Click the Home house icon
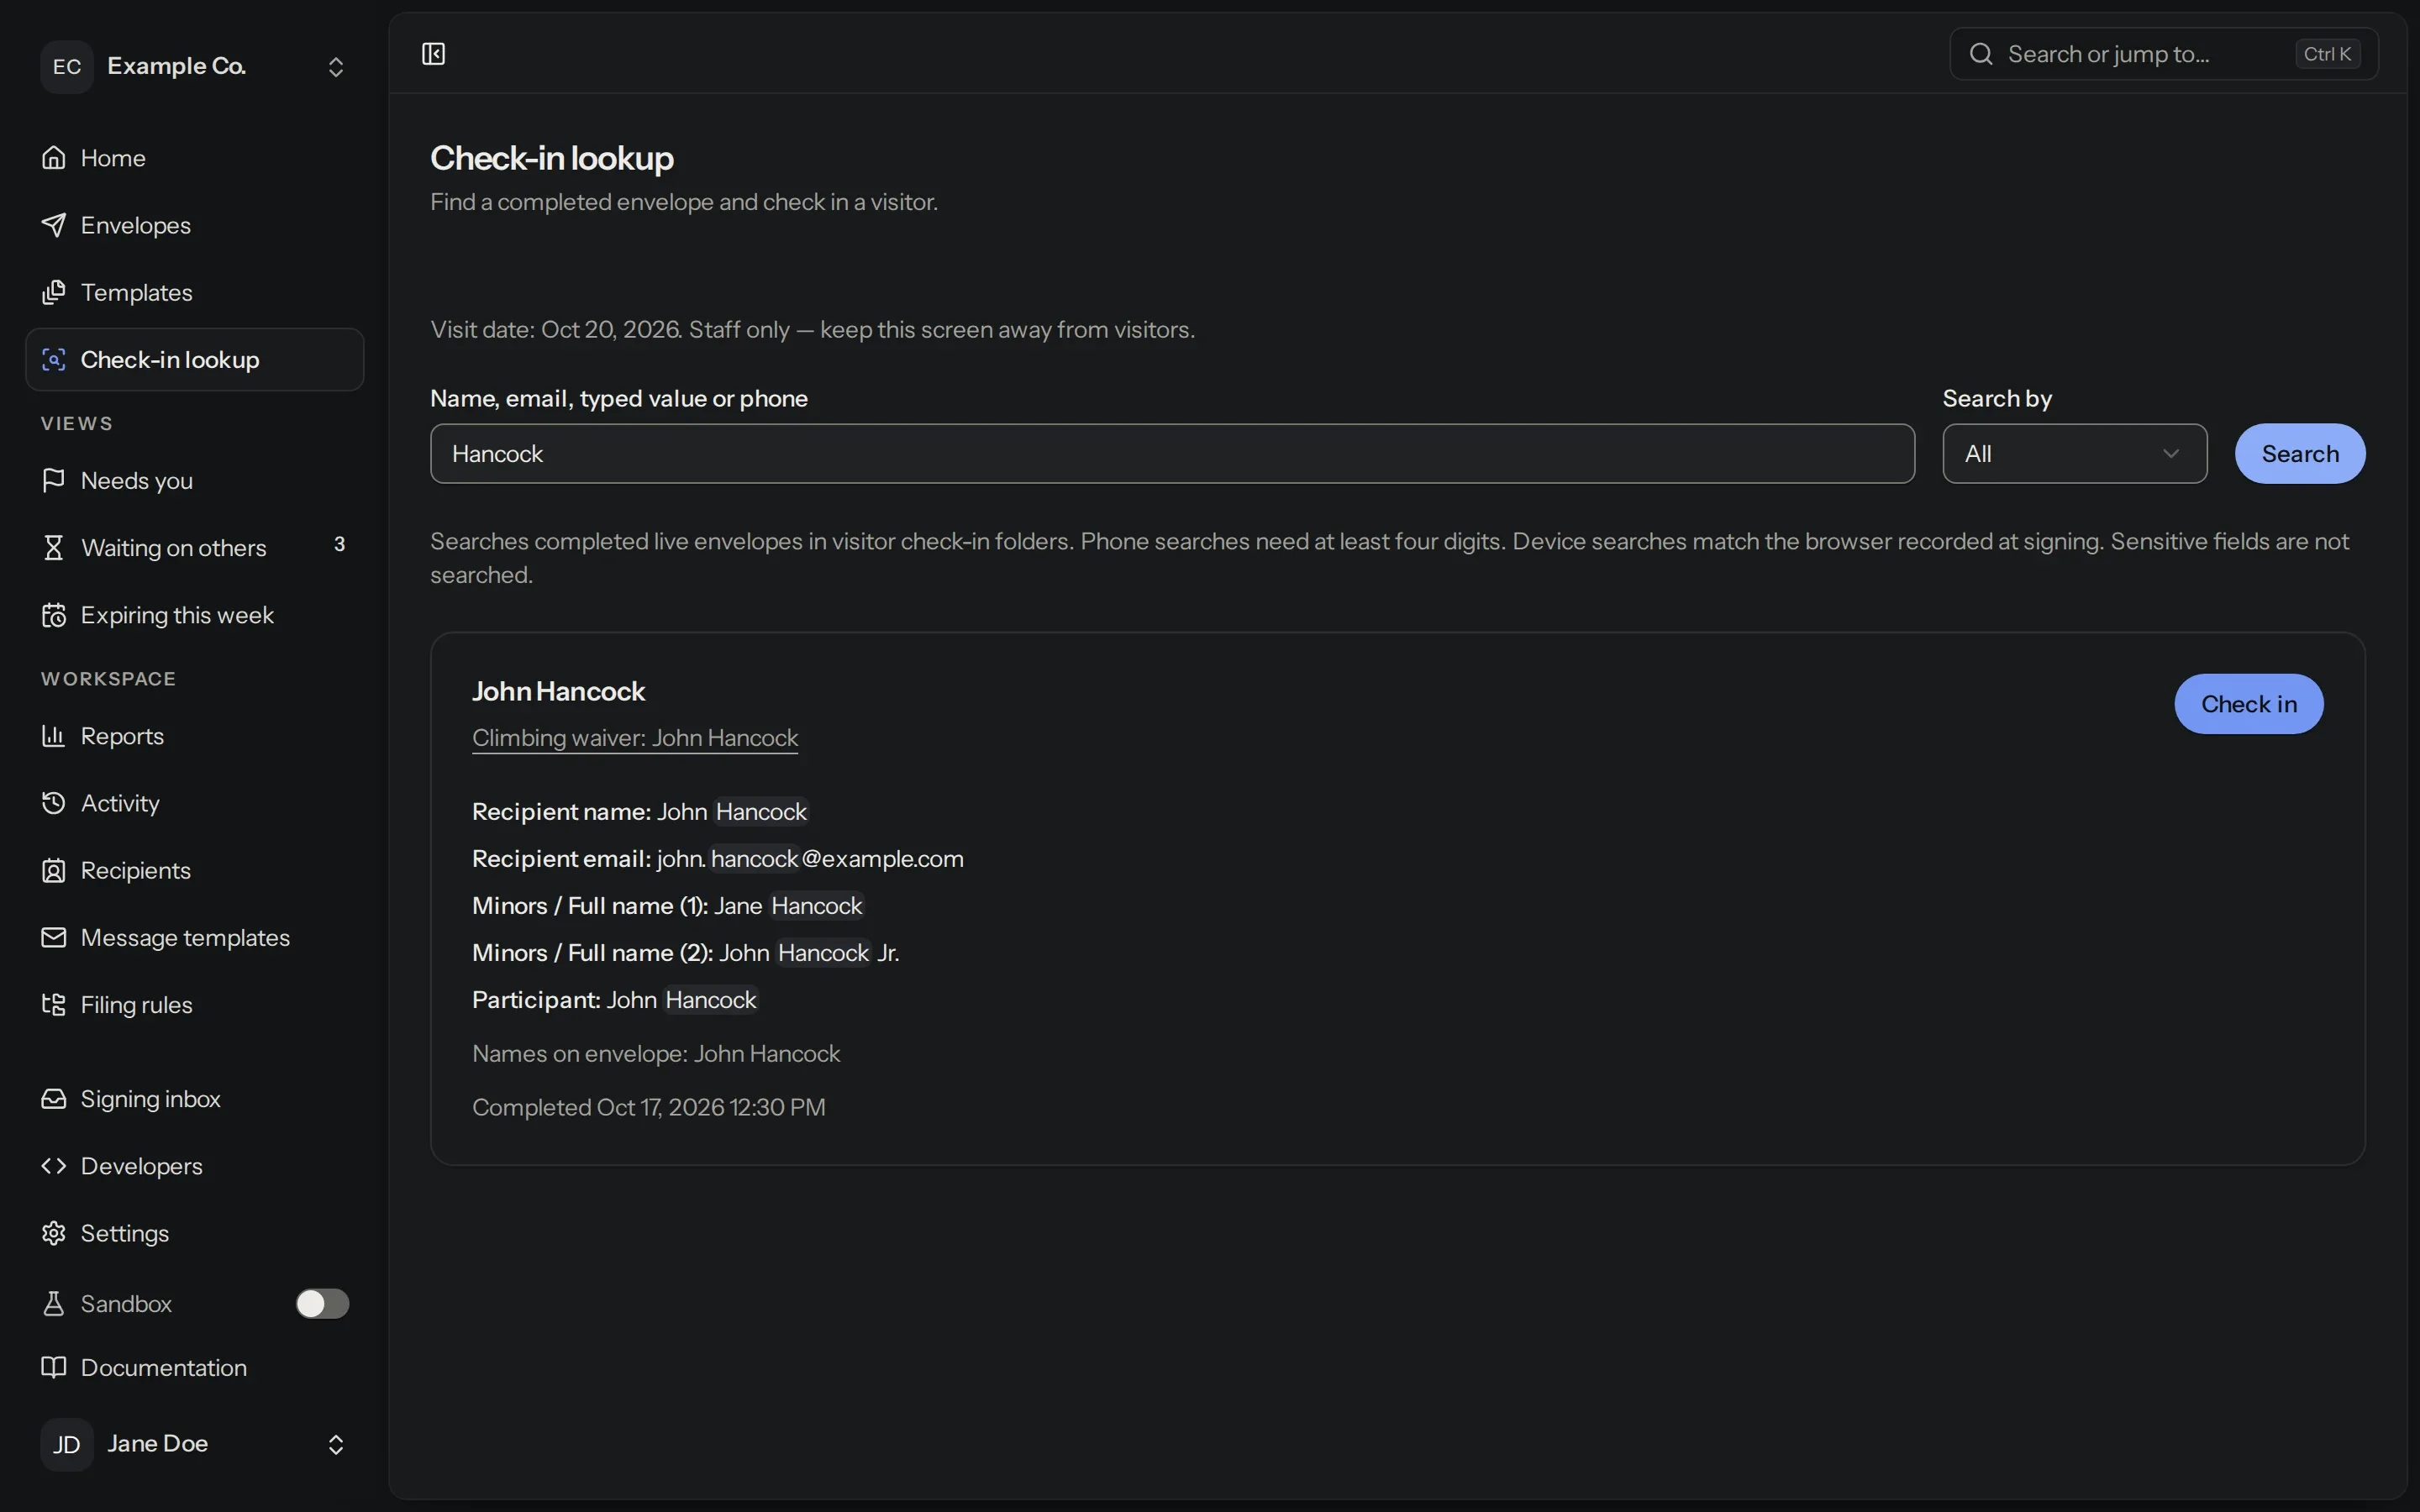Viewport: 2420px width, 1512px height. pos(54,158)
